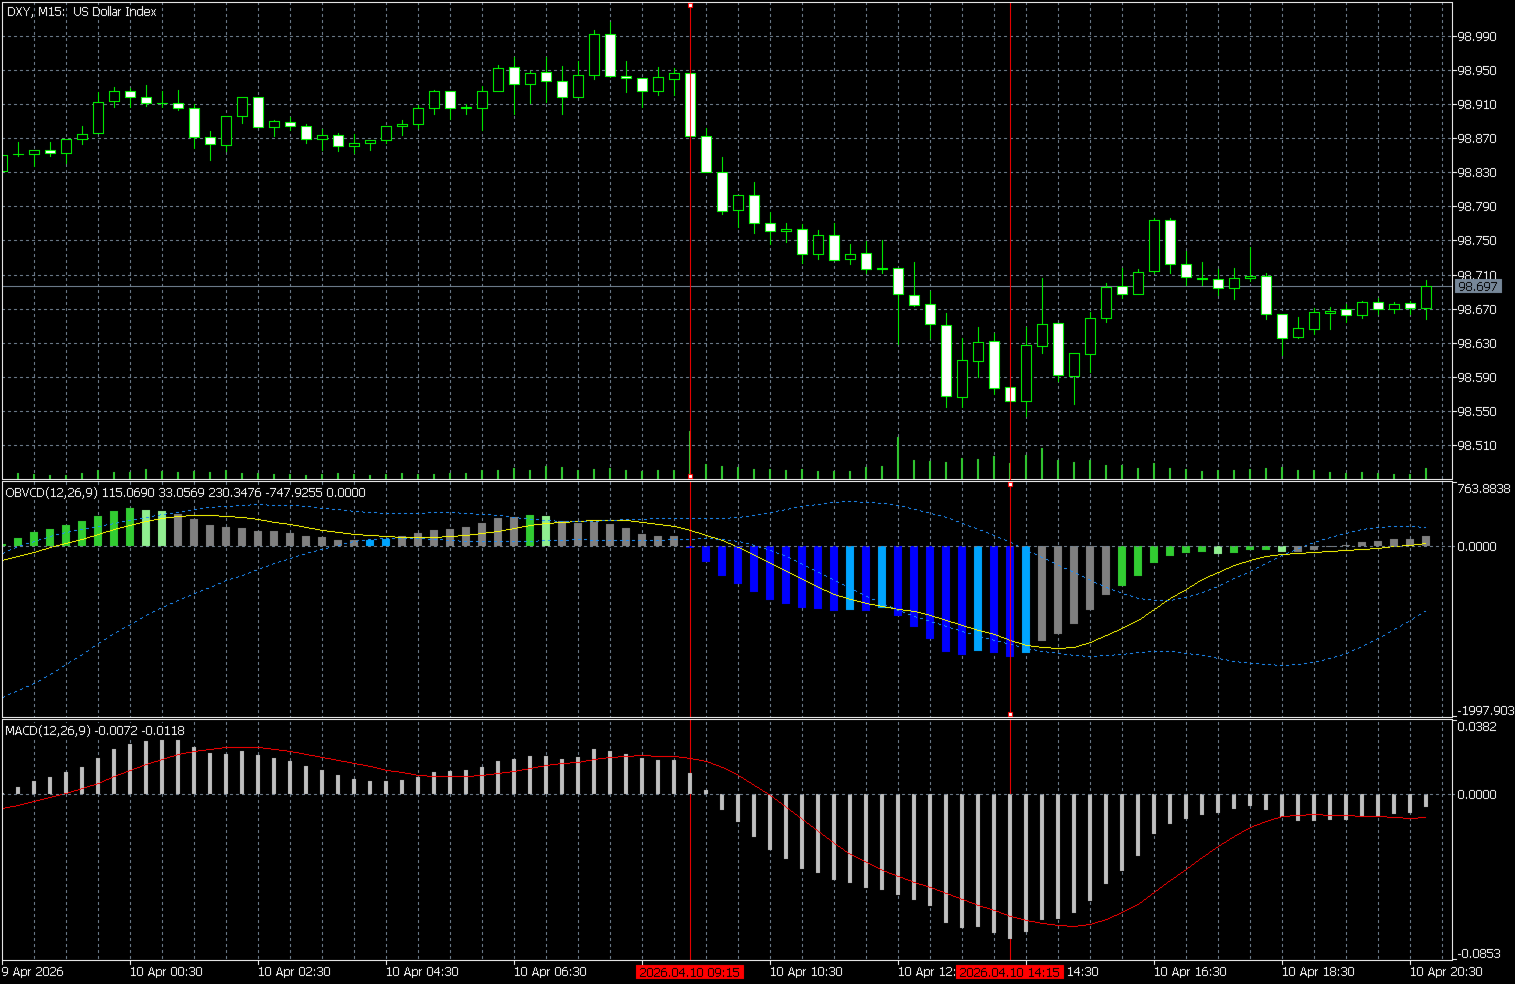This screenshot has width=1515, height=984.
Task: Click the 10 Apr 16:30 time label
Action: point(1190,972)
